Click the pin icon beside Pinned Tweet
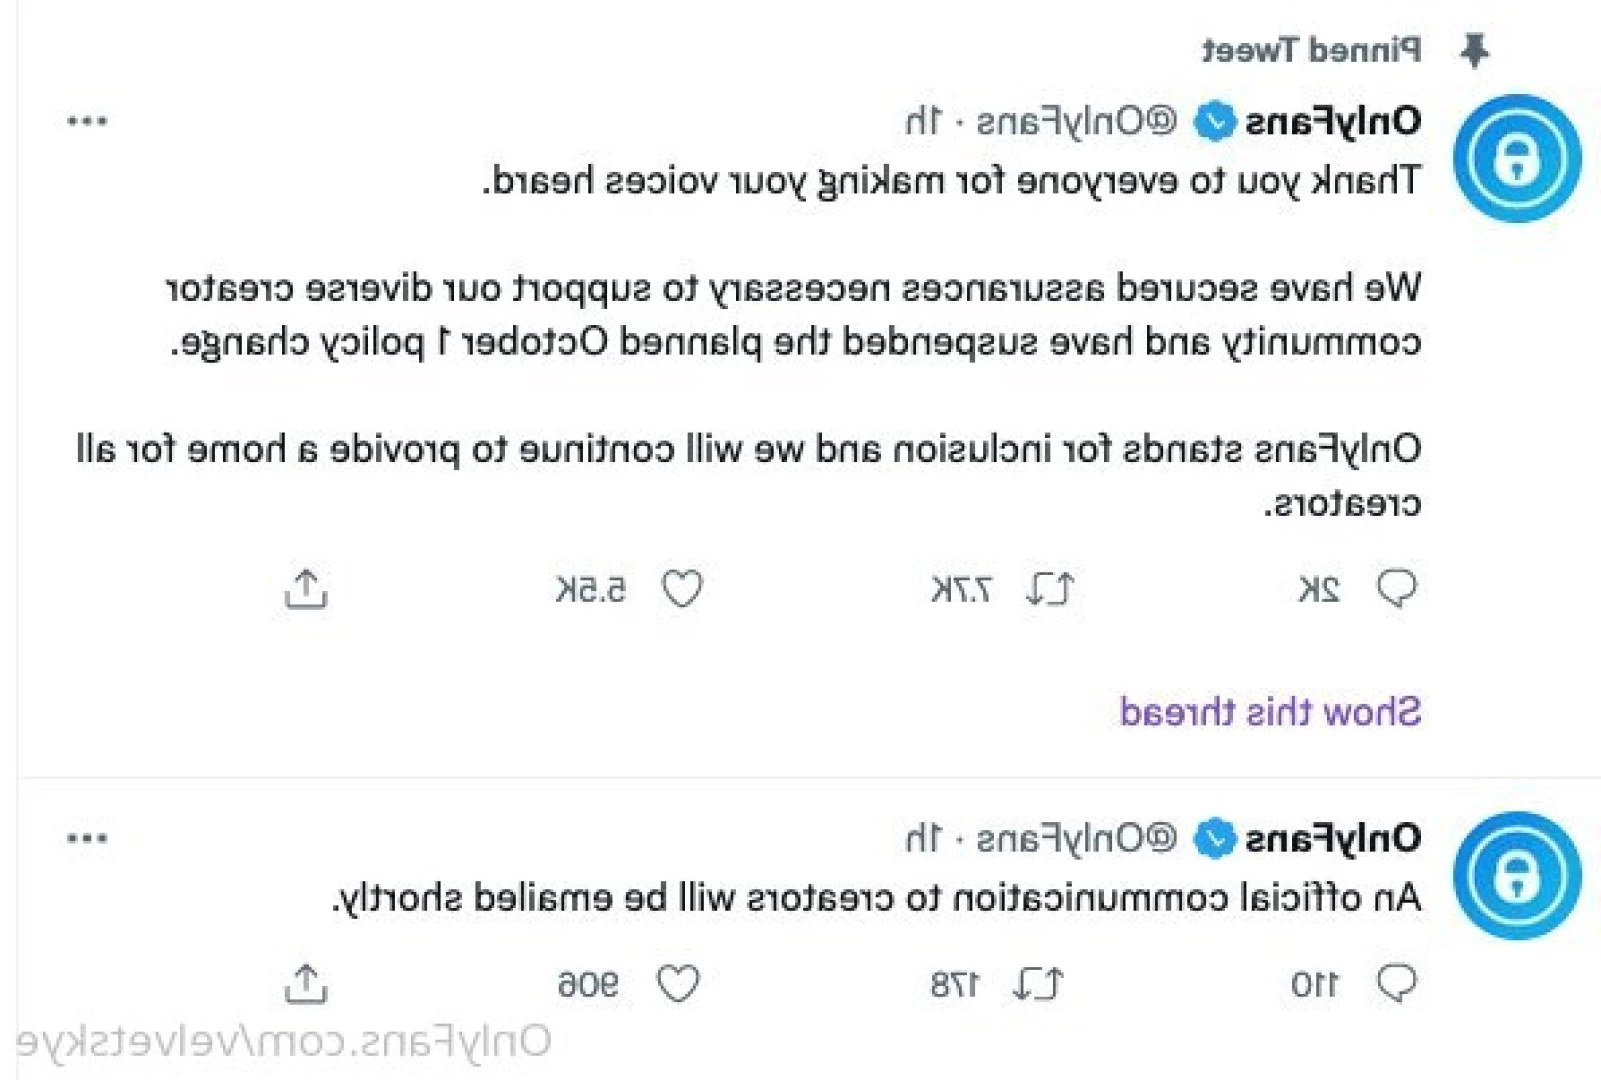1601x1080 pixels. (x=1474, y=50)
